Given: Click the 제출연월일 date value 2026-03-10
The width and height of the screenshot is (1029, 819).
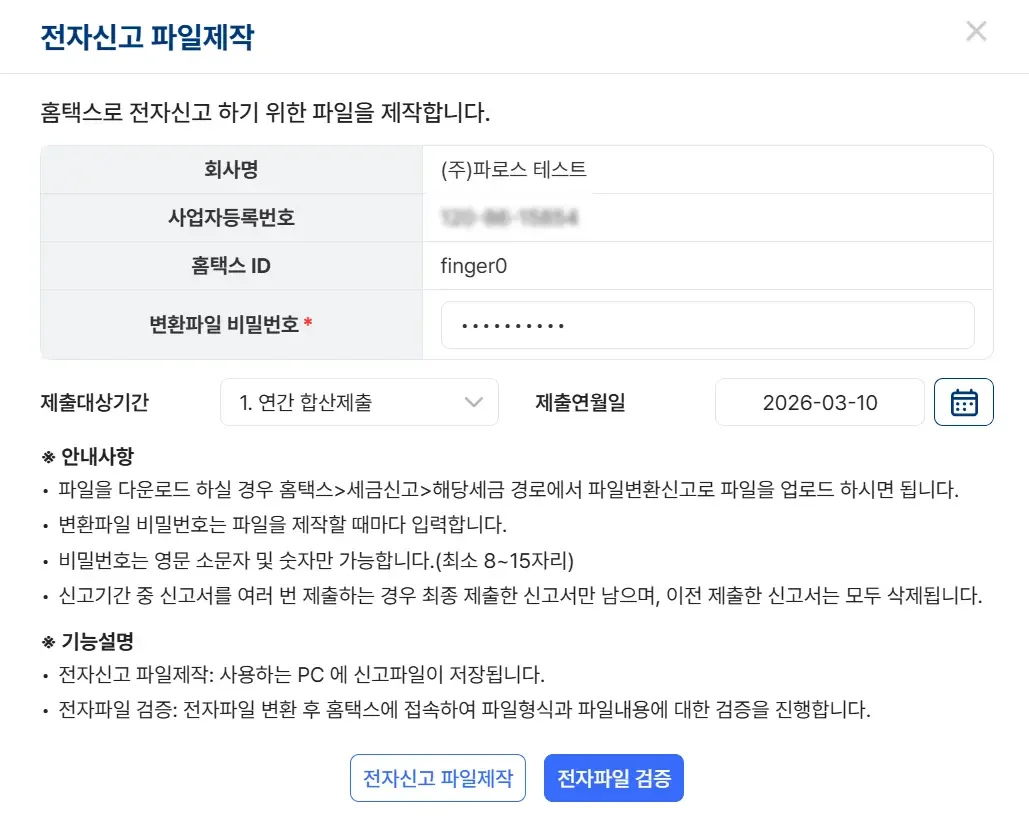Looking at the screenshot, I should click(x=819, y=402).
